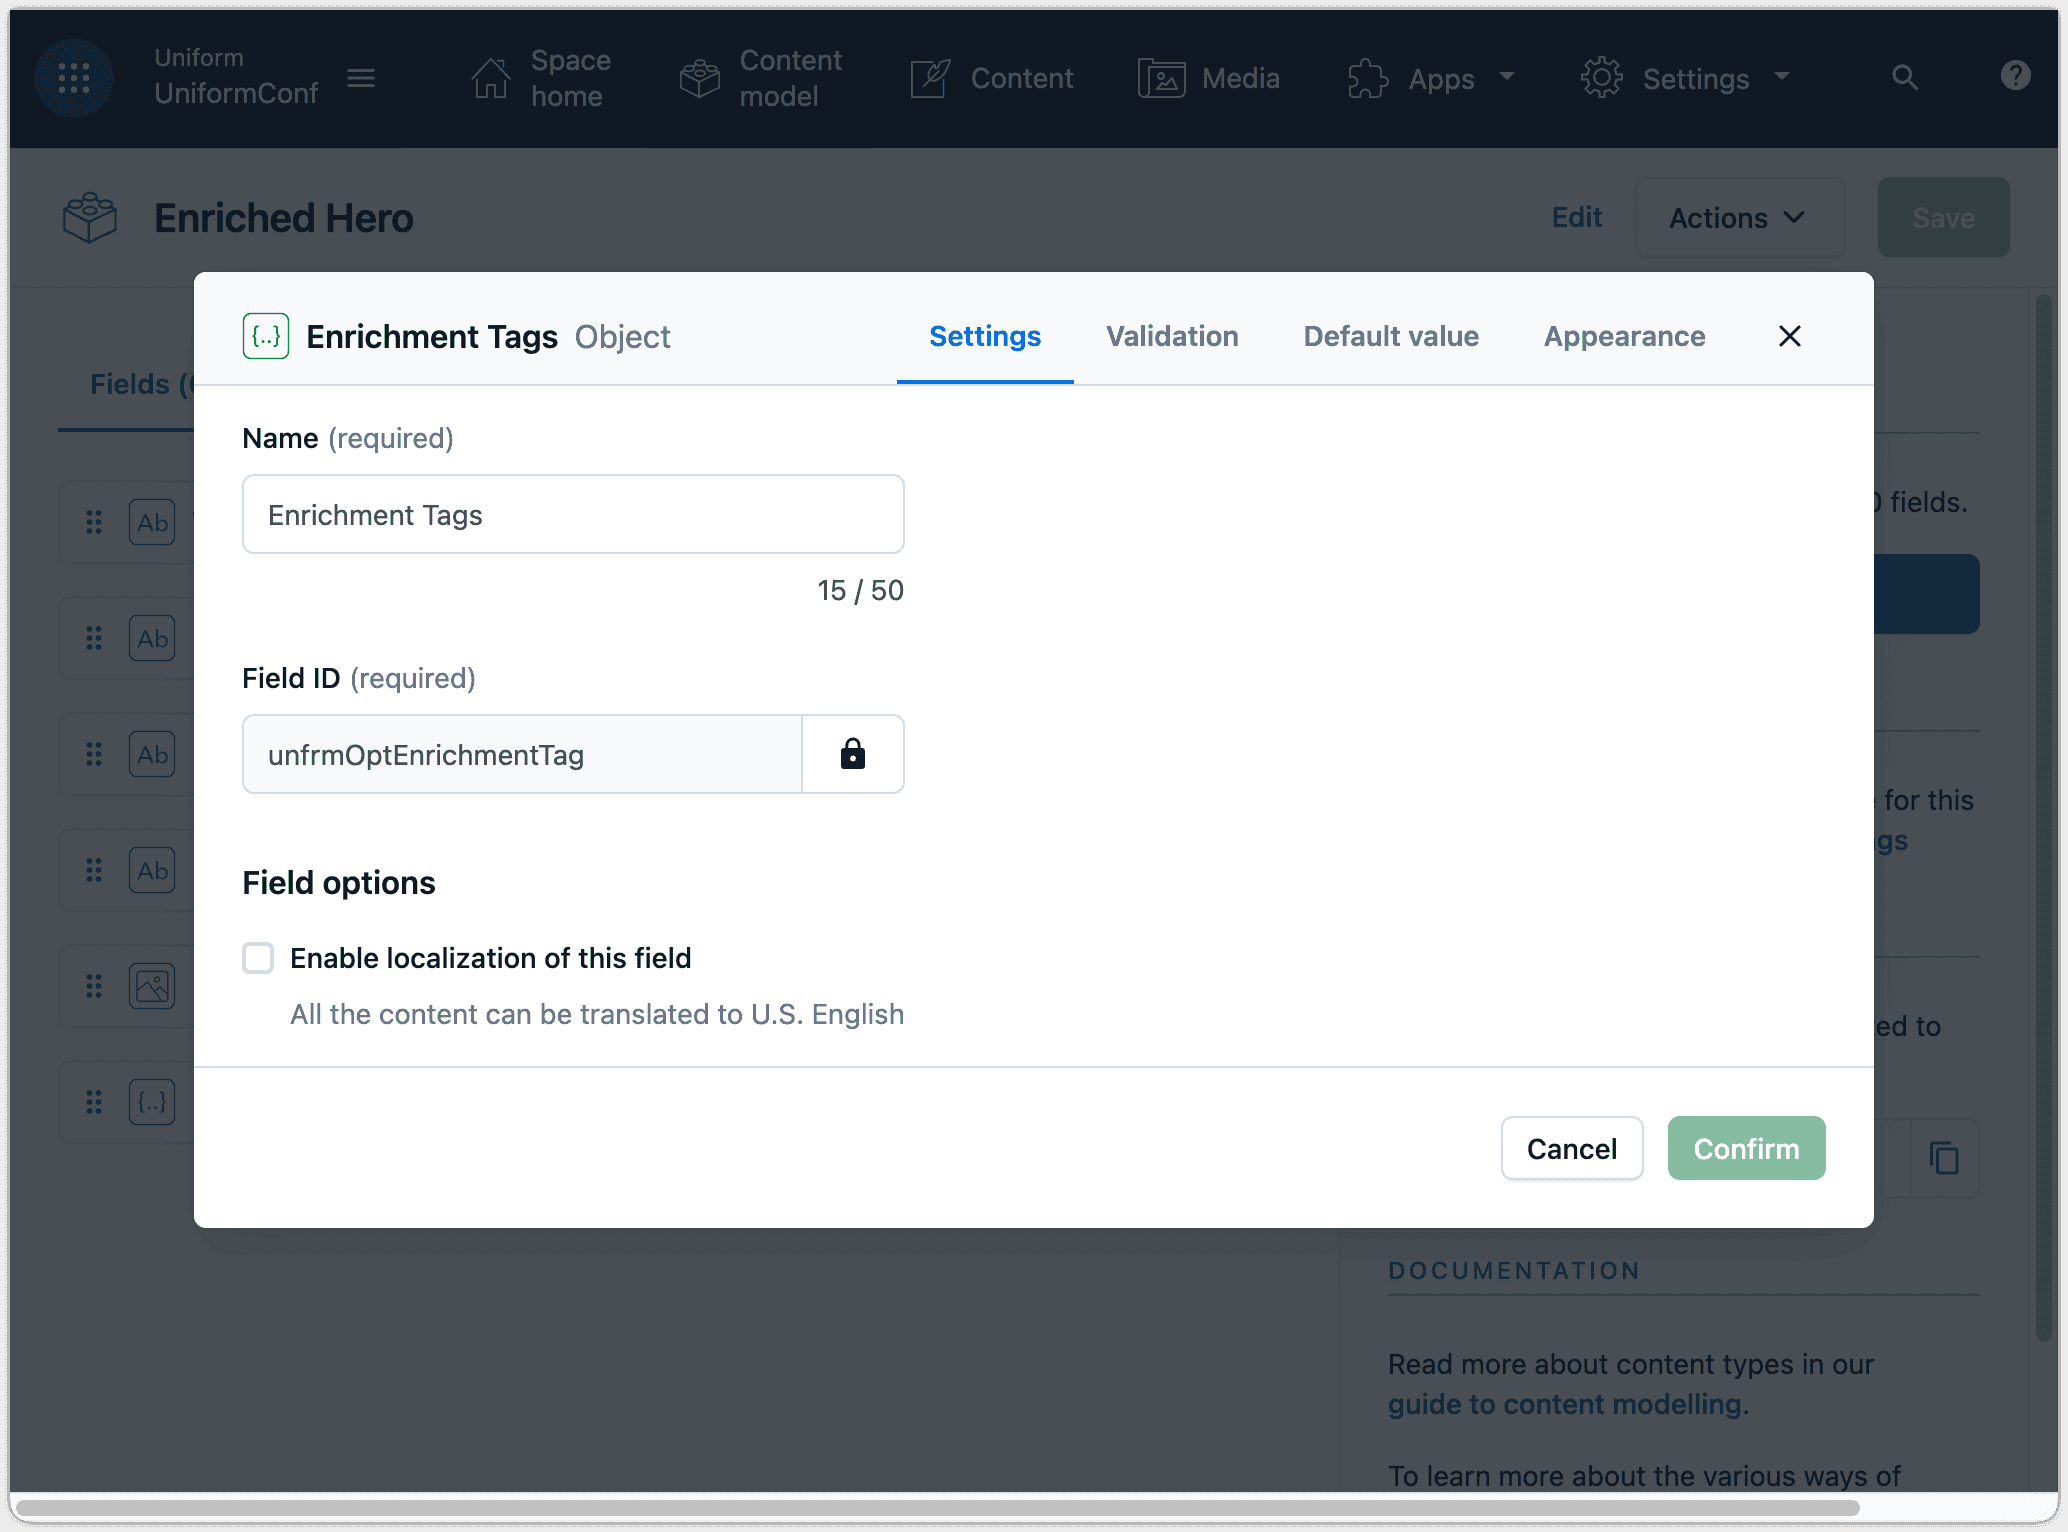2068x1532 pixels.
Task: Open the app switcher grid icon
Action: 74,78
